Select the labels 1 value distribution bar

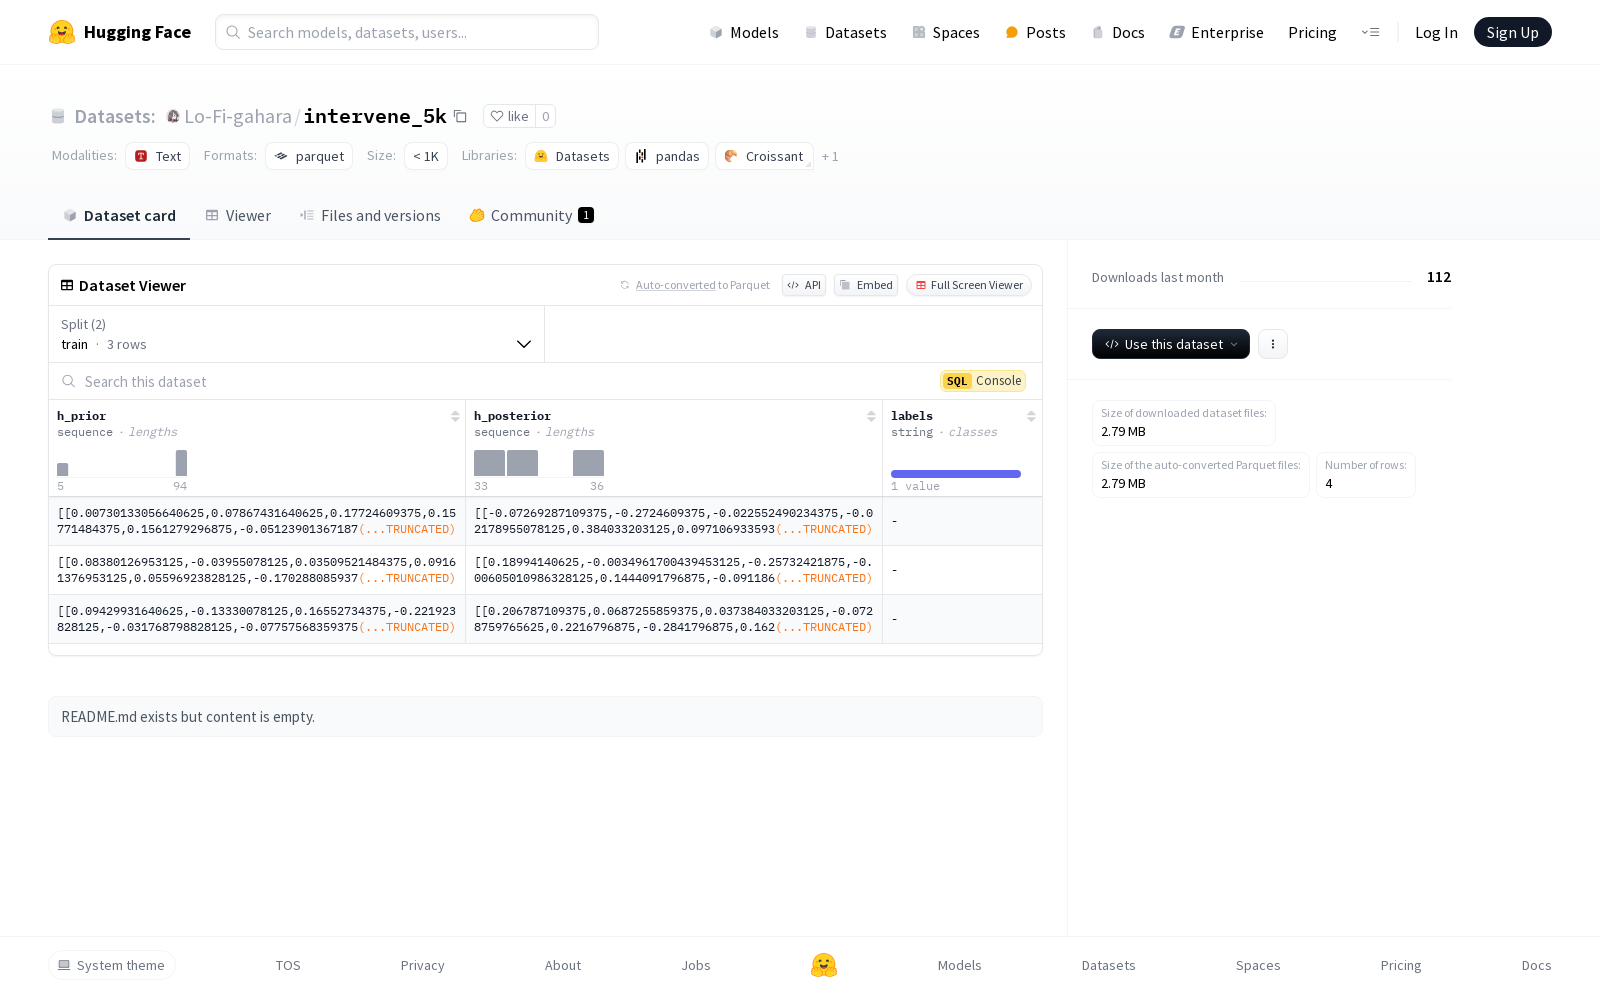pyautogui.click(x=956, y=474)
